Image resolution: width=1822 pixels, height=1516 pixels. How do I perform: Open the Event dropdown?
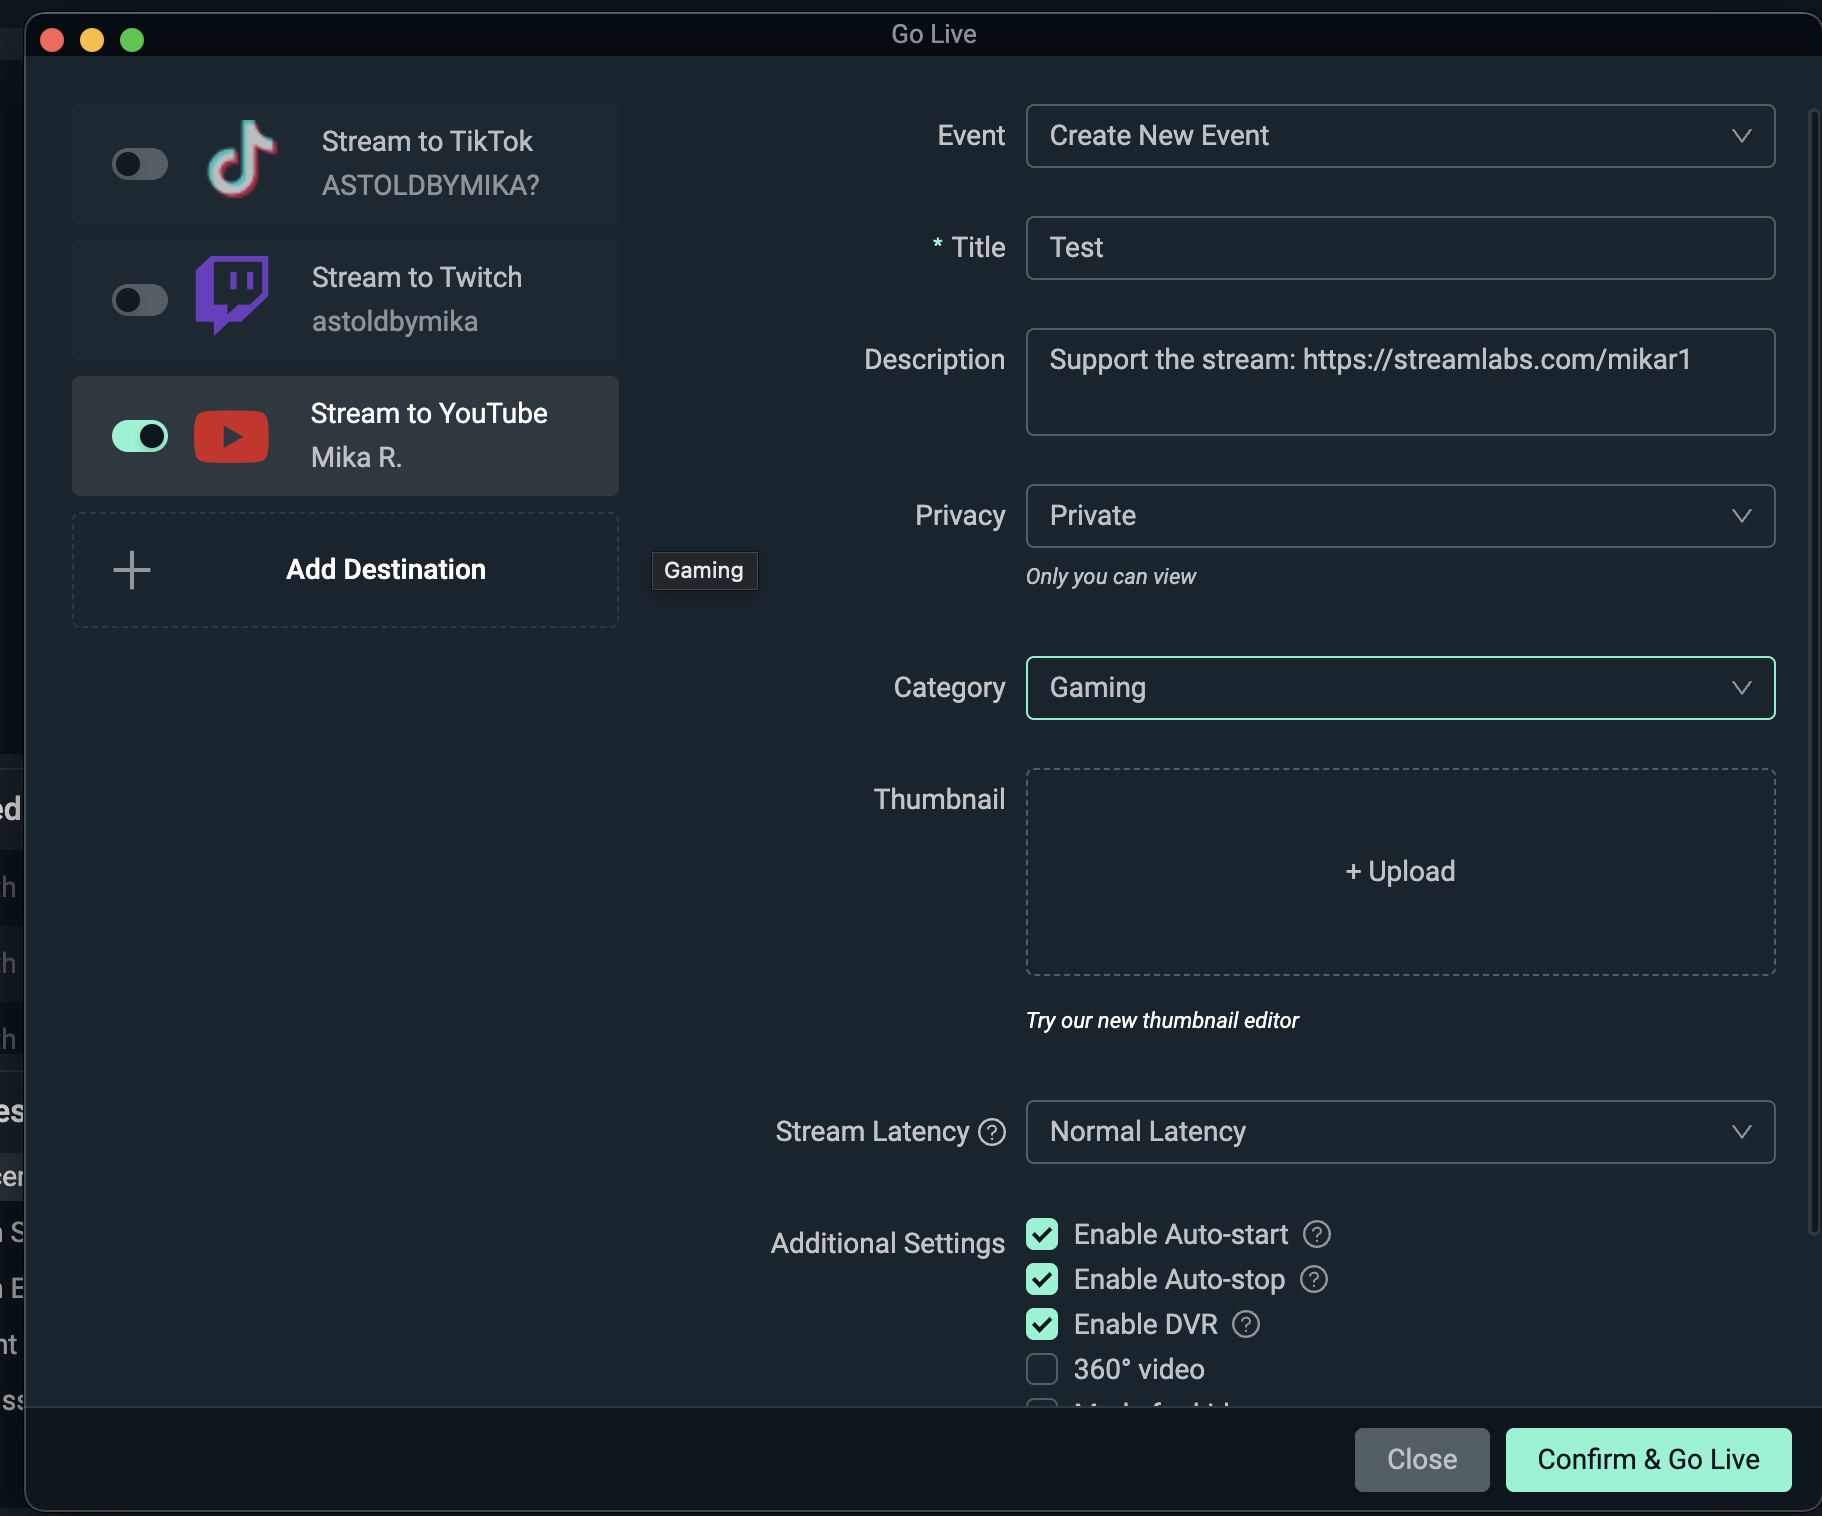(1398, 136)
